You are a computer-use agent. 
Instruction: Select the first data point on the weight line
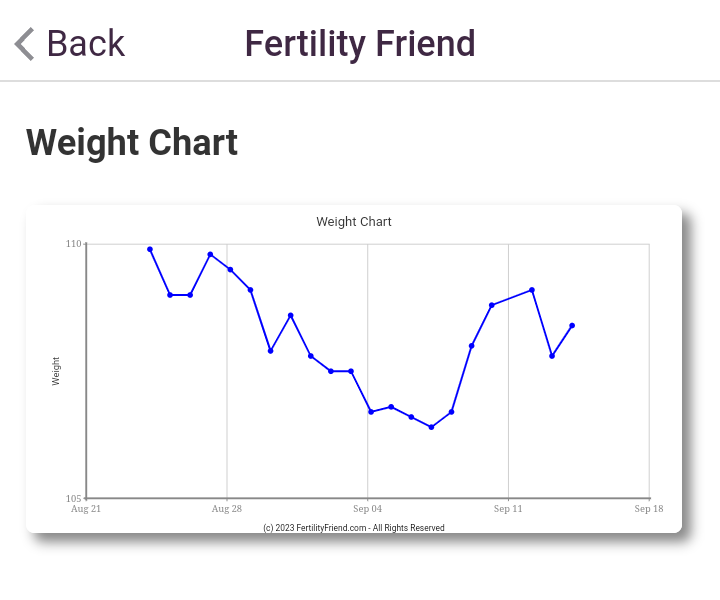point(150,249)
